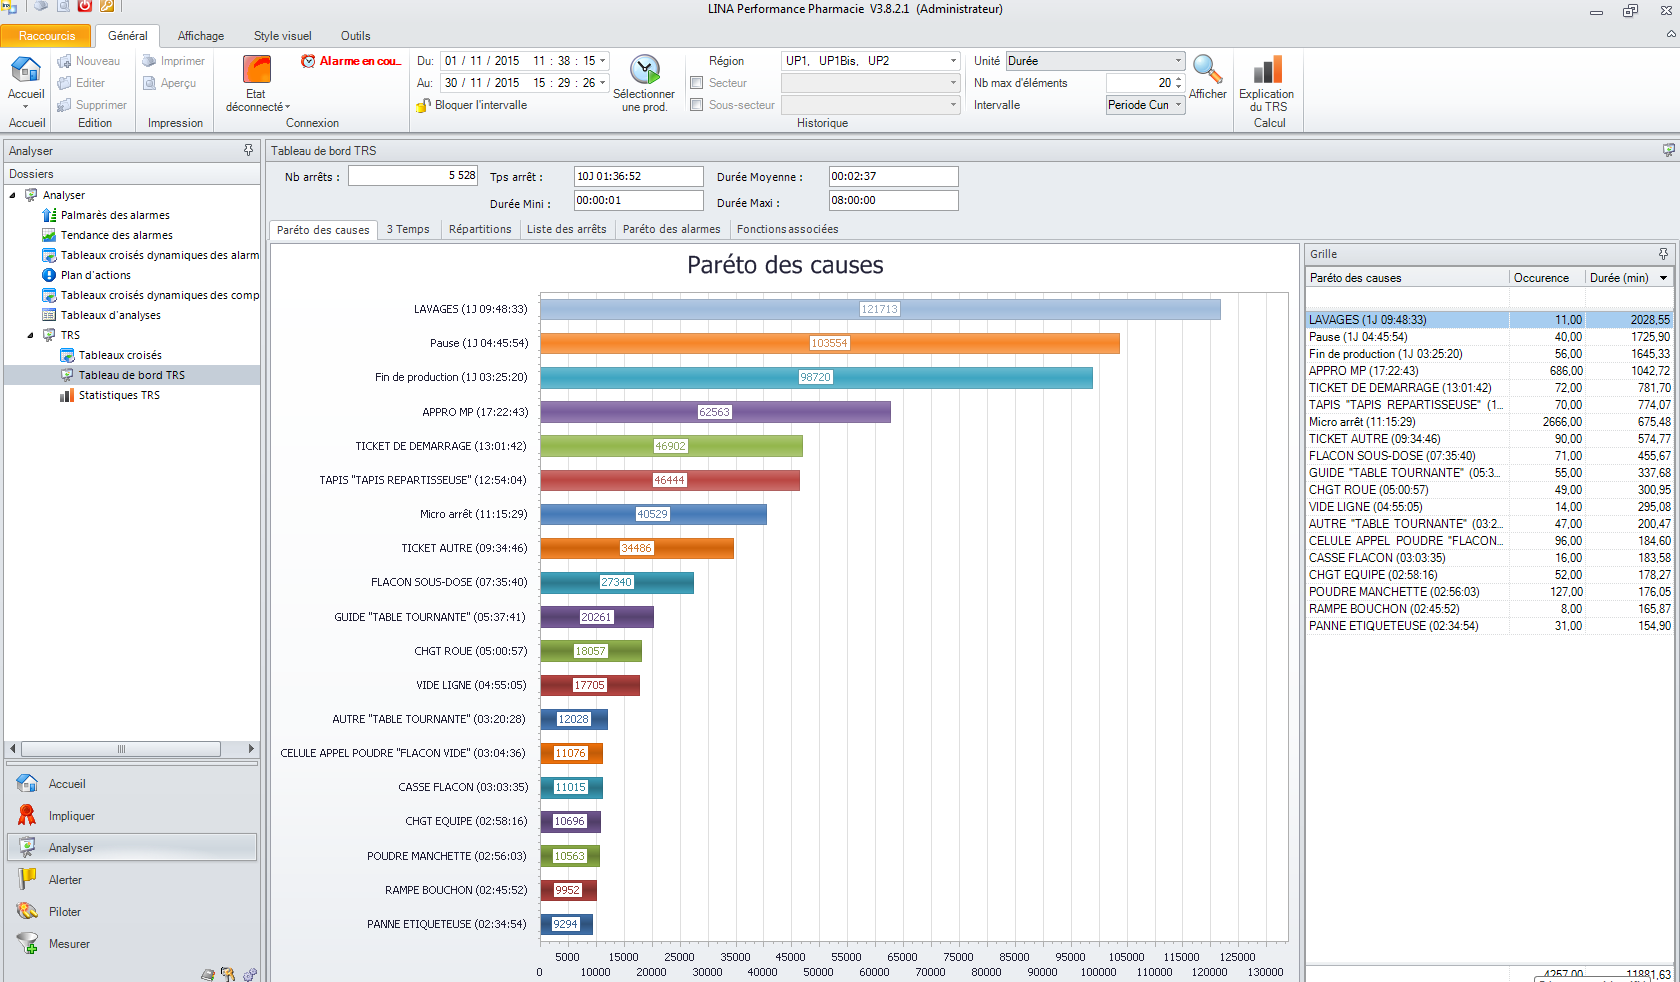Screen dimensions: 1680x982
Task: Switch to the Style visuel ribbon tab
Action: pos(283,36)
